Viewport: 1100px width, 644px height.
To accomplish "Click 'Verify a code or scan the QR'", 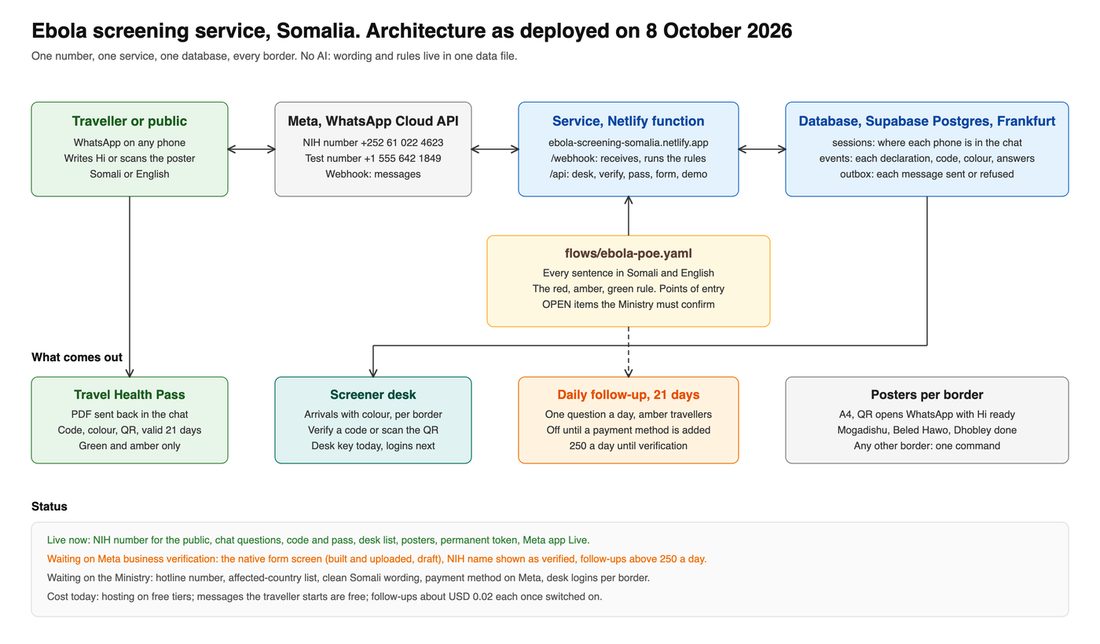I will (x=373, y=430).
